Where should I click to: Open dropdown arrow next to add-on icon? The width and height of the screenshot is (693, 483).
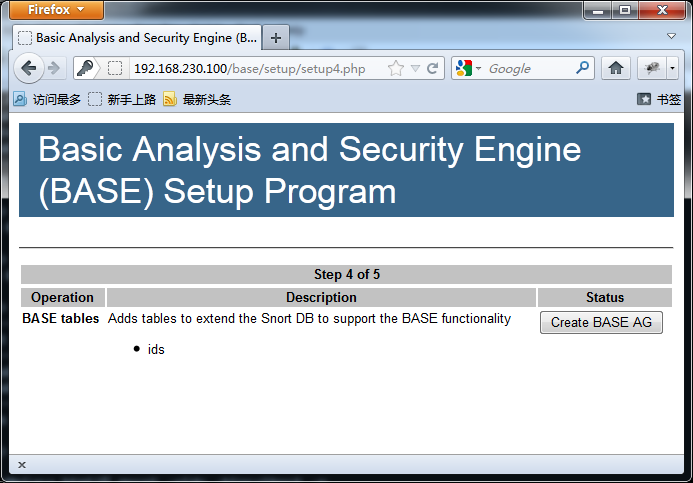point(672,68)
